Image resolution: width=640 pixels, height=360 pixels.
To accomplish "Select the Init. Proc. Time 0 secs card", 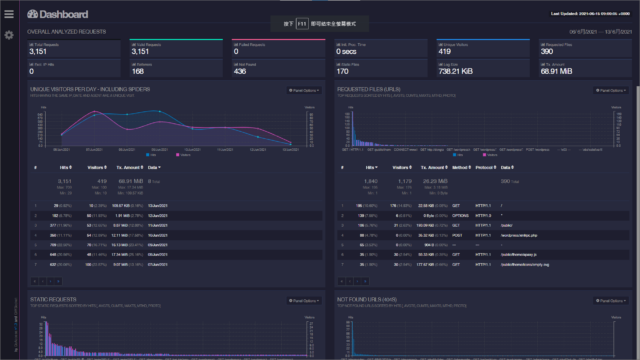I will click(x=381, y=48).
